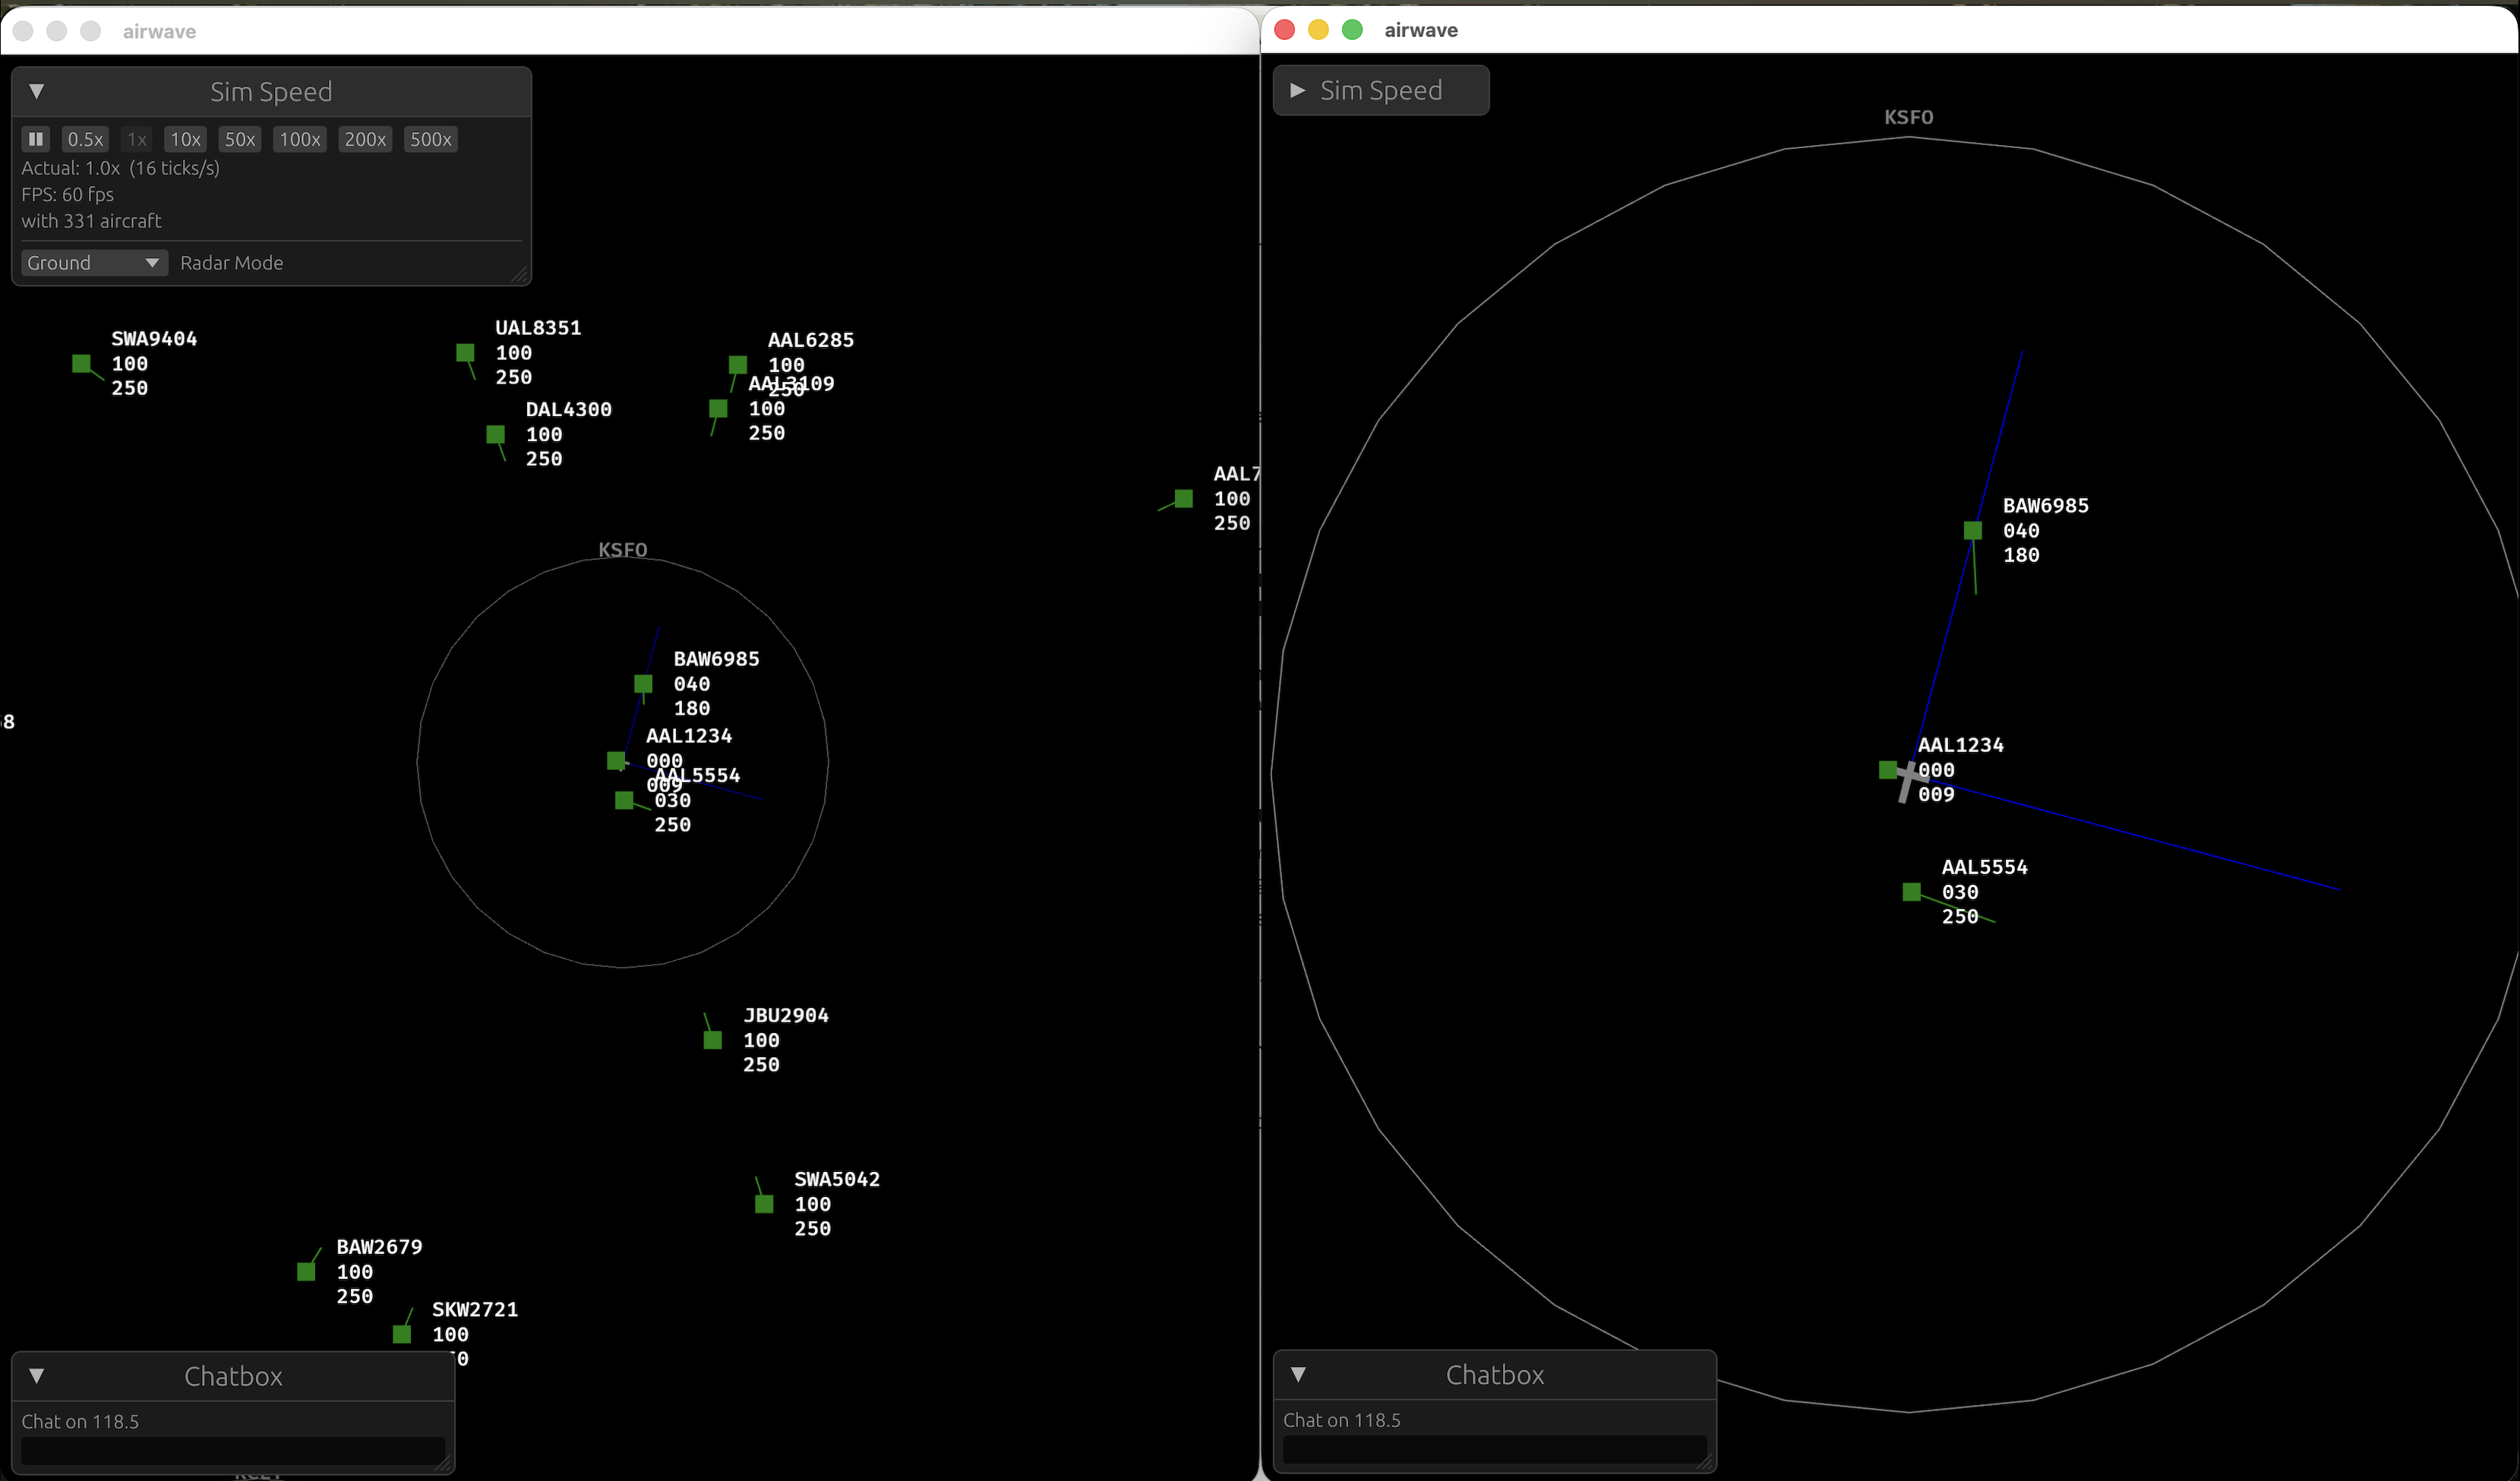This screenshot has width=2520, height=1481.
Task: Click the SWA5042 aircraft marker
Action: click(x=764, y=1204)
